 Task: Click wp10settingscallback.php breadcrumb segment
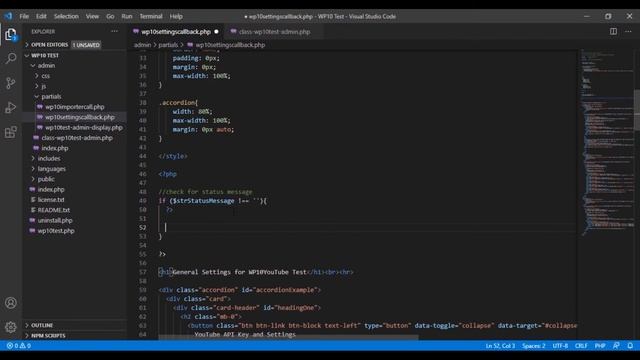pos(230,45)
